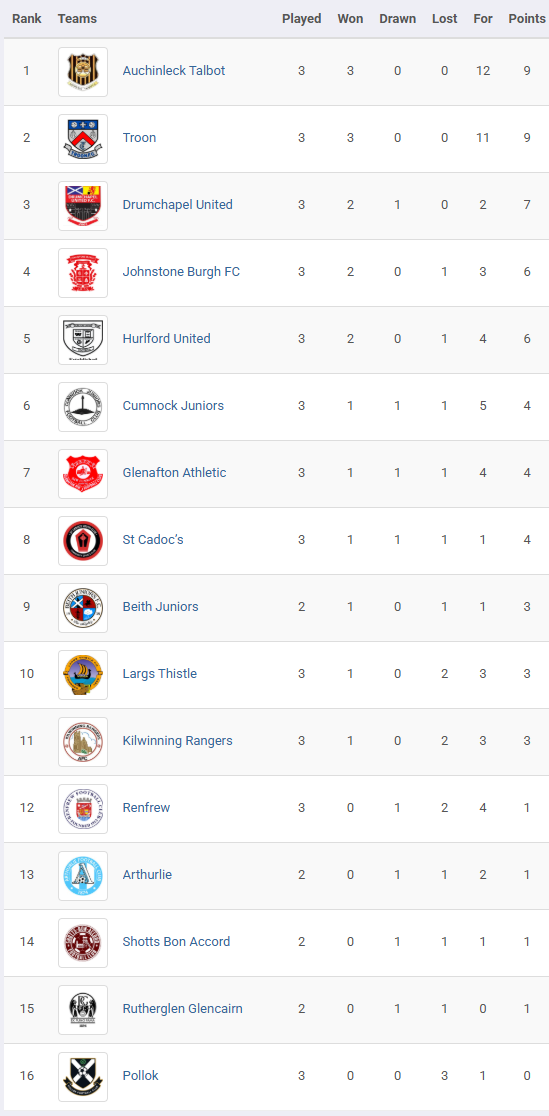The width and height of the screenshot is (549, 1116).
Task: Click the Rutherglen Glencairn team name
Action: pos(182,1009)
